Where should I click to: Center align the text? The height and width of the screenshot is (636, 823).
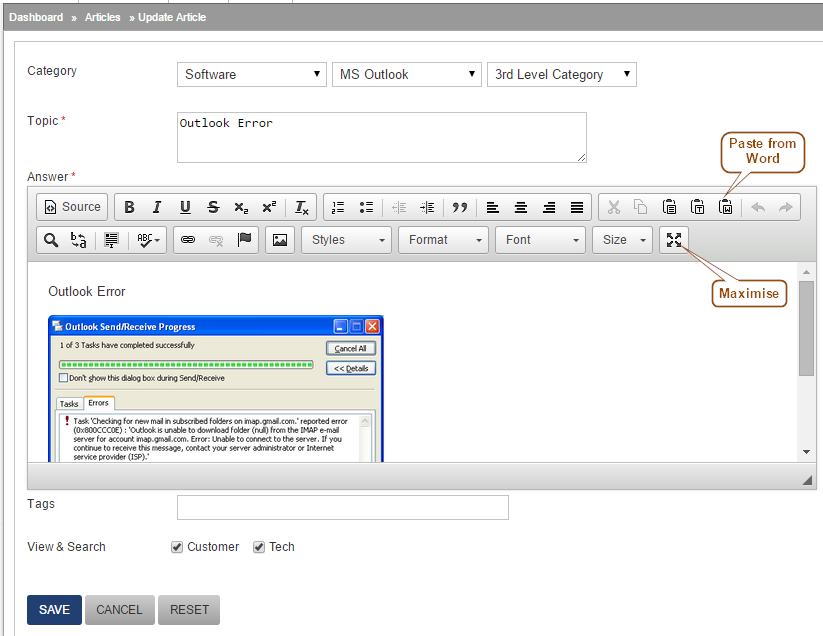pyautogui.click(x=521, y=207)
